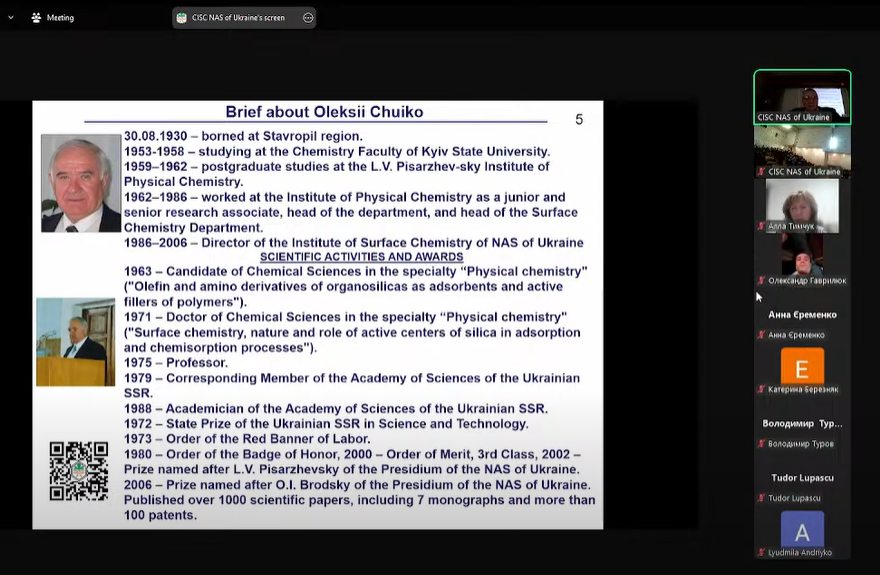Select the purple A avatar of Lyudmila Andriyko
The height and width of the screenshot is (575, 880).
tap(802, 531)
